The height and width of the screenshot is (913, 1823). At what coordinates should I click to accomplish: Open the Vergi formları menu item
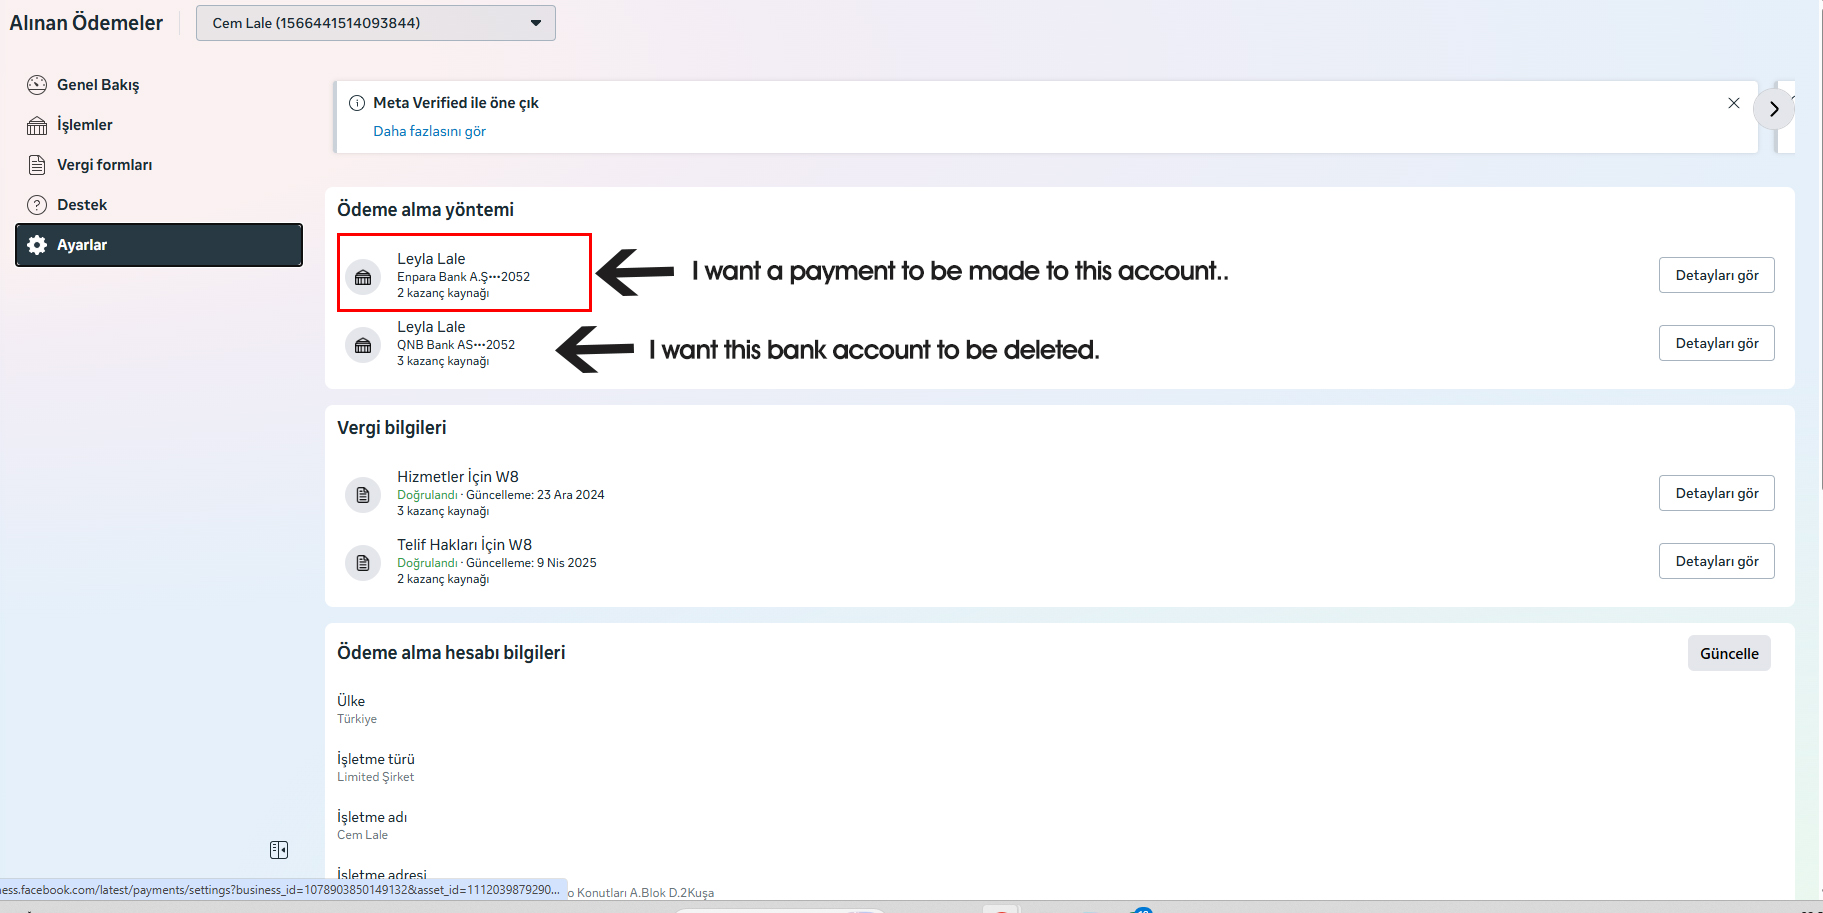pyautogui.click(x=104, y=165)
